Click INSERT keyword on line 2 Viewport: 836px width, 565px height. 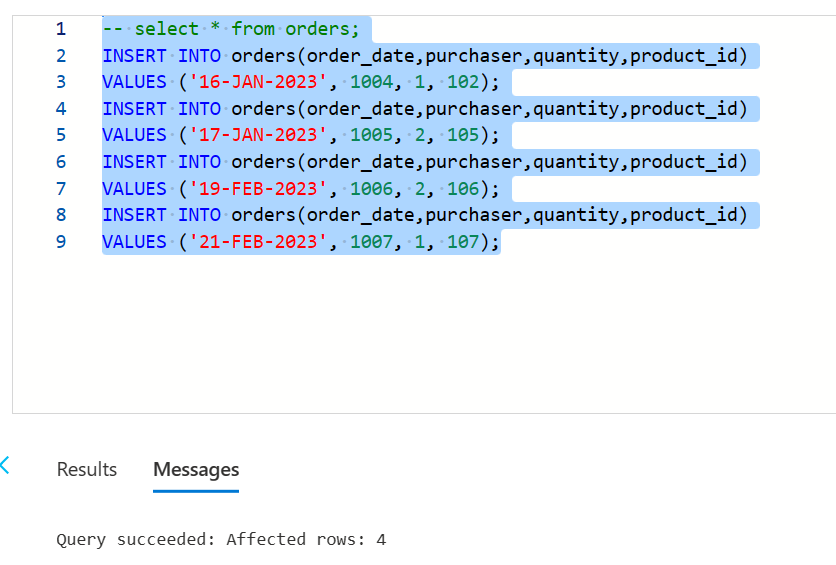point(134,55)
